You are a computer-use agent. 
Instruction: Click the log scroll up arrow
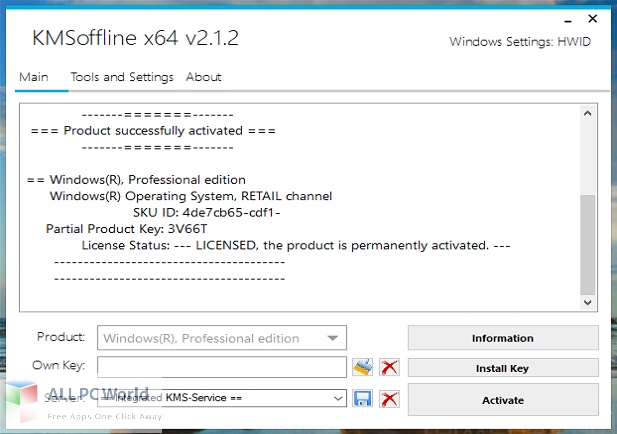[587, 113]
